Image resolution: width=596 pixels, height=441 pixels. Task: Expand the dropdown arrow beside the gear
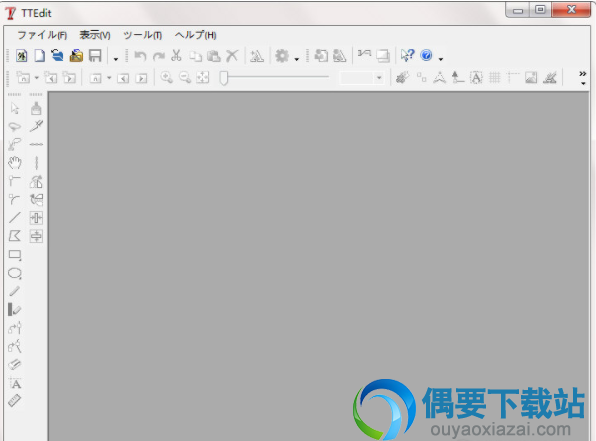(296, 59)
